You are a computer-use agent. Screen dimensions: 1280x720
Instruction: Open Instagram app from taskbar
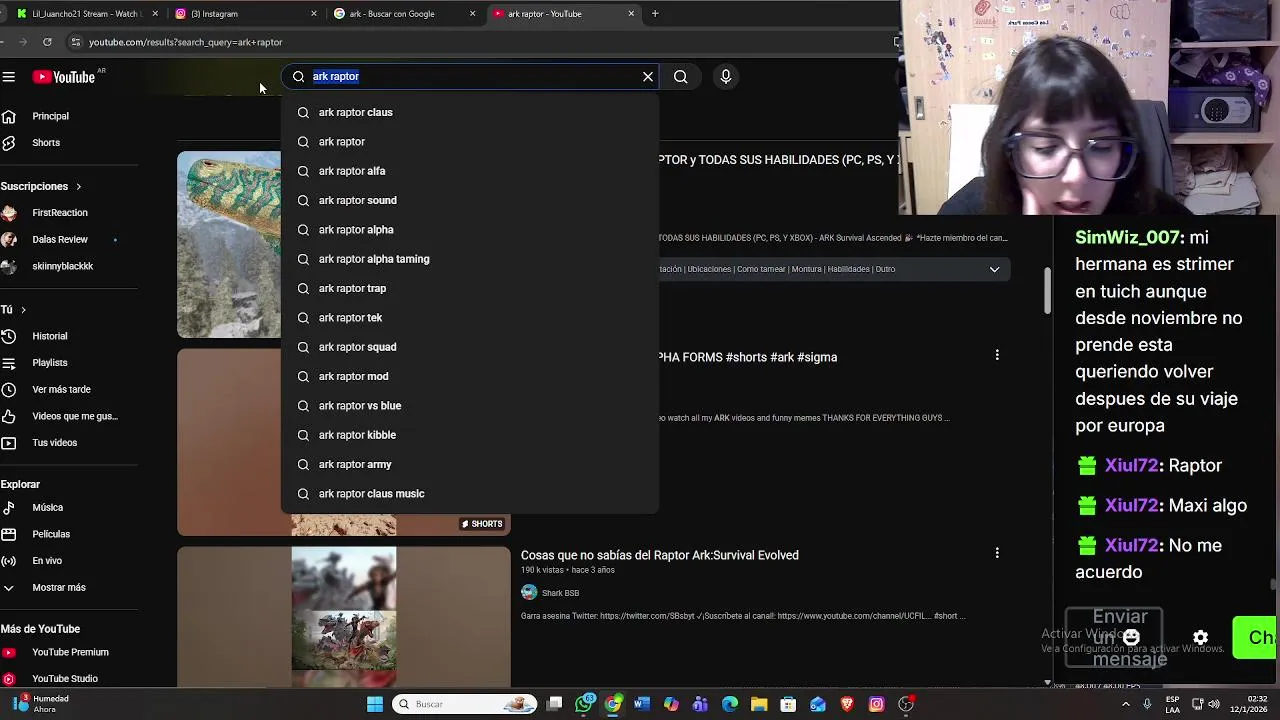(x=876, y=704)
